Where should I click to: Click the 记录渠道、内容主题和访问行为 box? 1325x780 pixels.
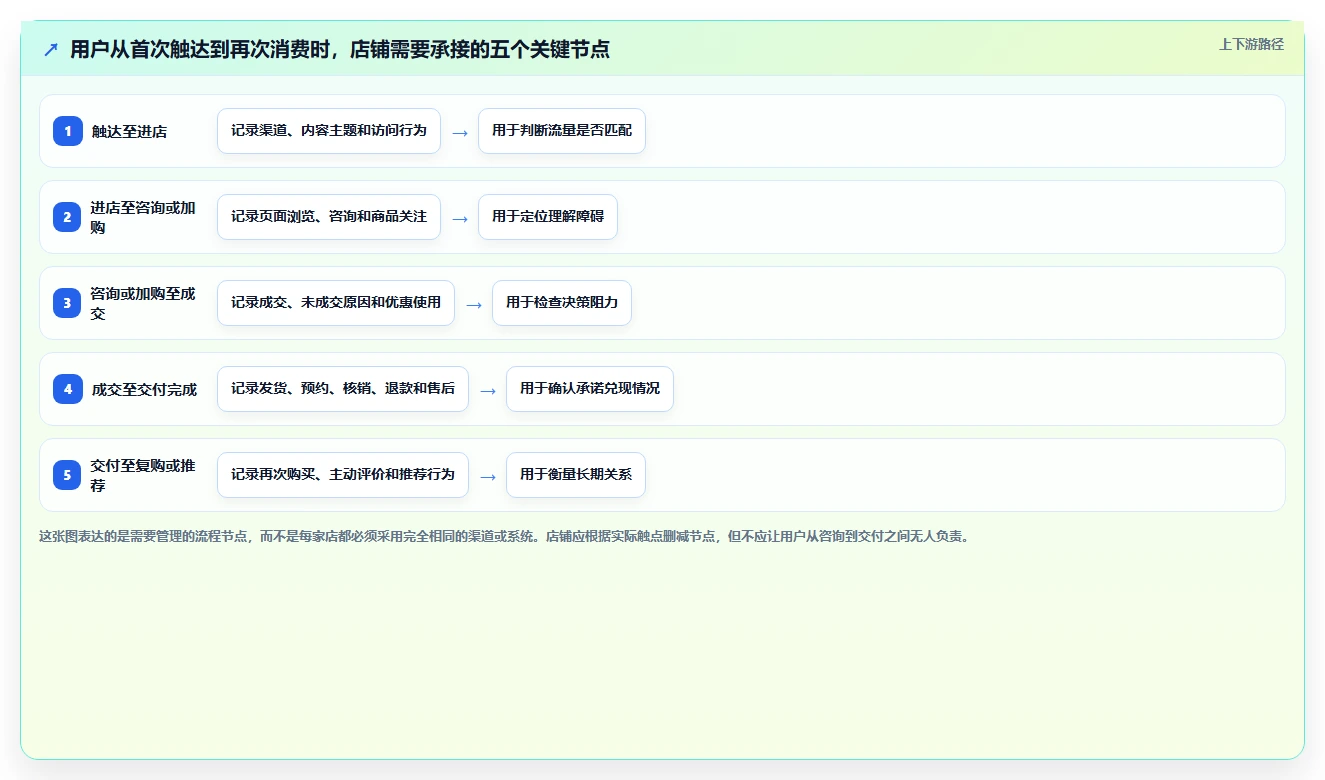329,131
